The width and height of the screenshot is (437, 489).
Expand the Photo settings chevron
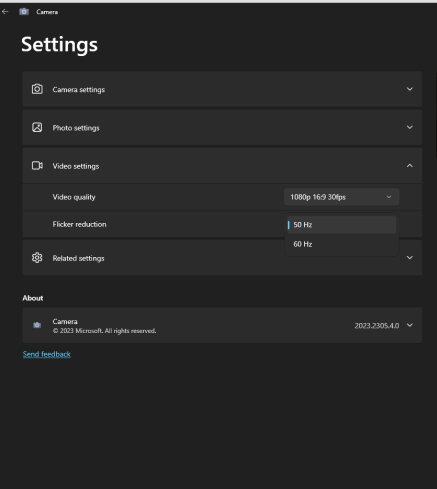point(410,127)
